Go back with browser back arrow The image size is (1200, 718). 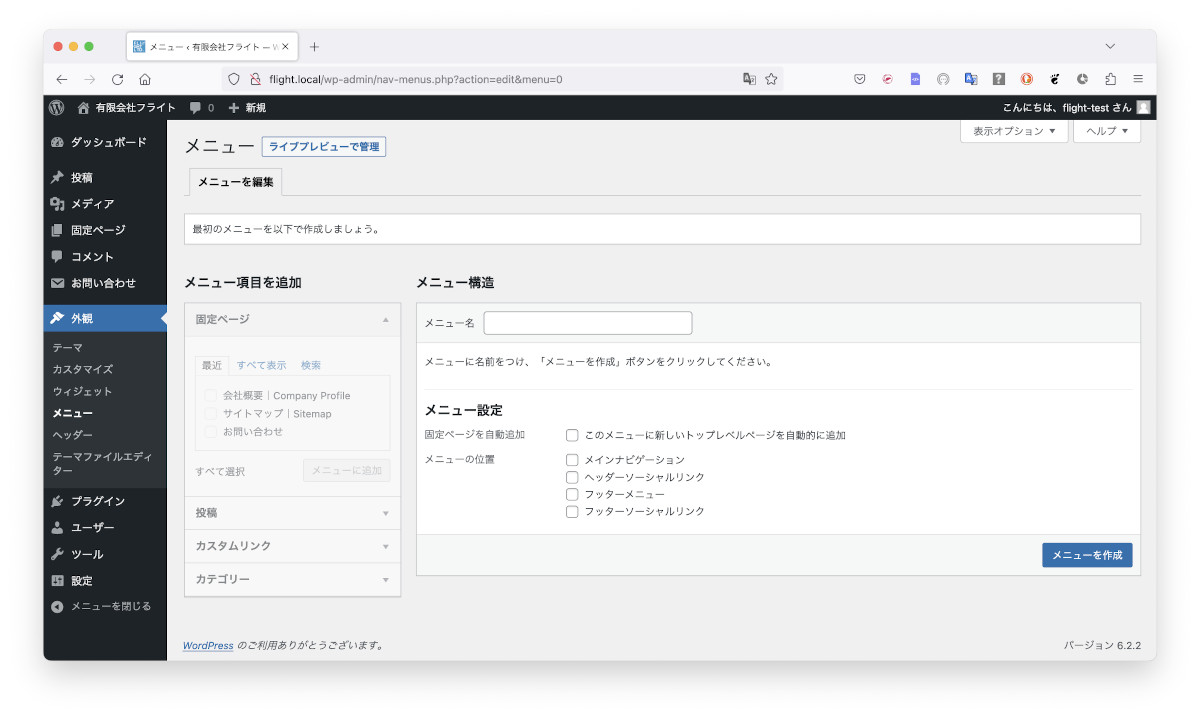[62, 79]
